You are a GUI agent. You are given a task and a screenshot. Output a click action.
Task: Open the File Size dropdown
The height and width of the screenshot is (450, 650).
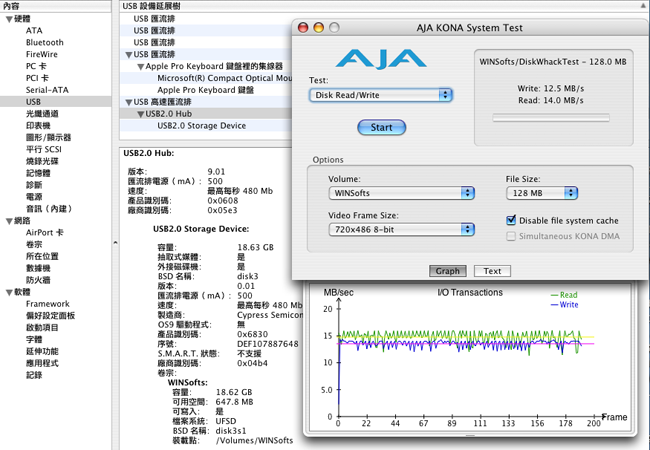pyautogui.click(x=542, y=193)
